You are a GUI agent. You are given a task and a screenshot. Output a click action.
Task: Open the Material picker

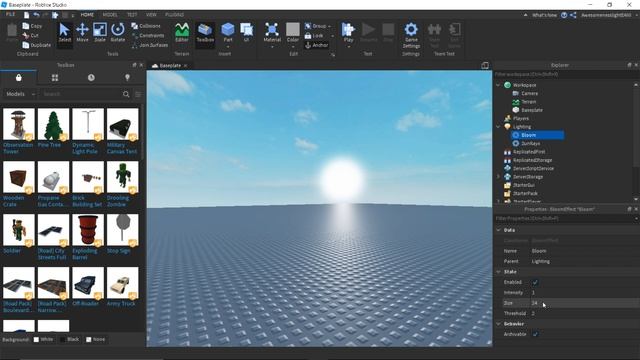point(272,33)
